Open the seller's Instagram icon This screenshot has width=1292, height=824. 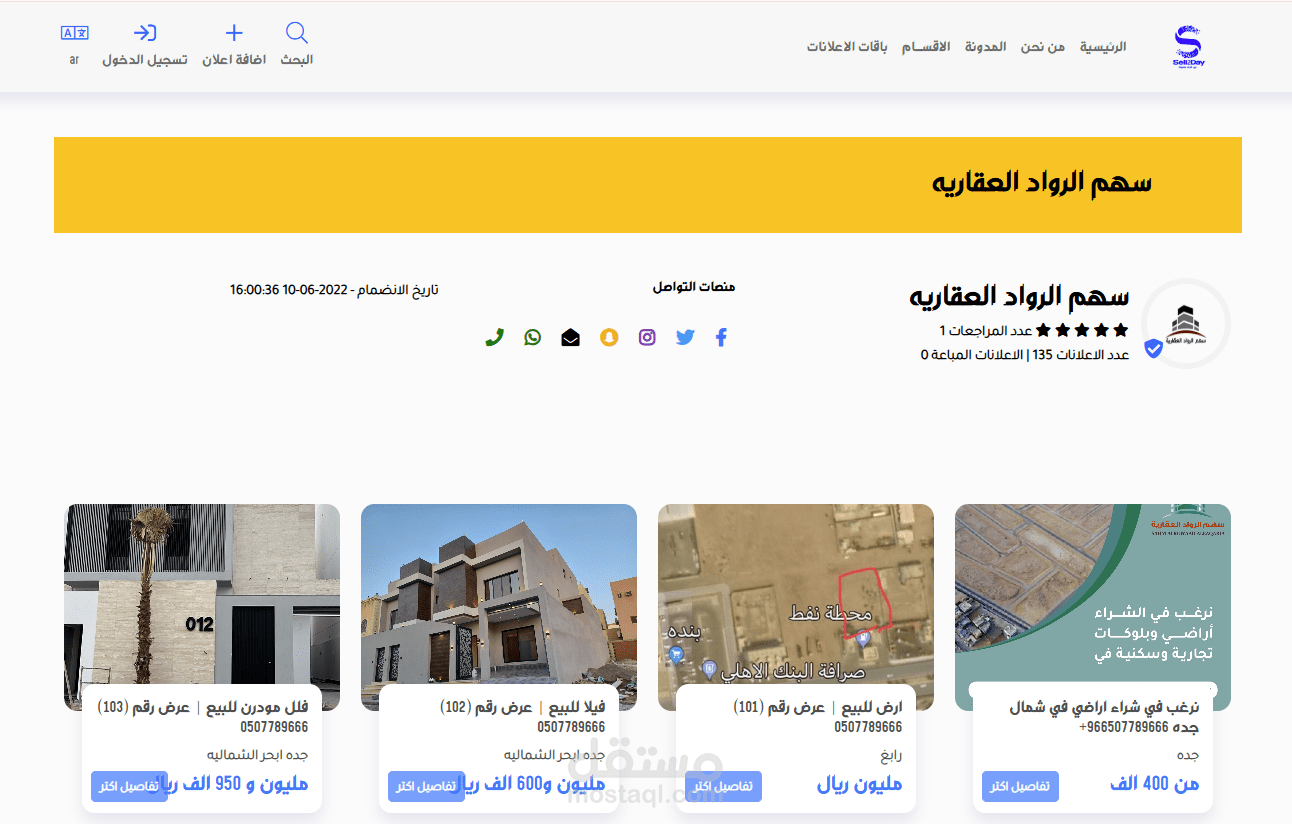[x=647, y=338]
